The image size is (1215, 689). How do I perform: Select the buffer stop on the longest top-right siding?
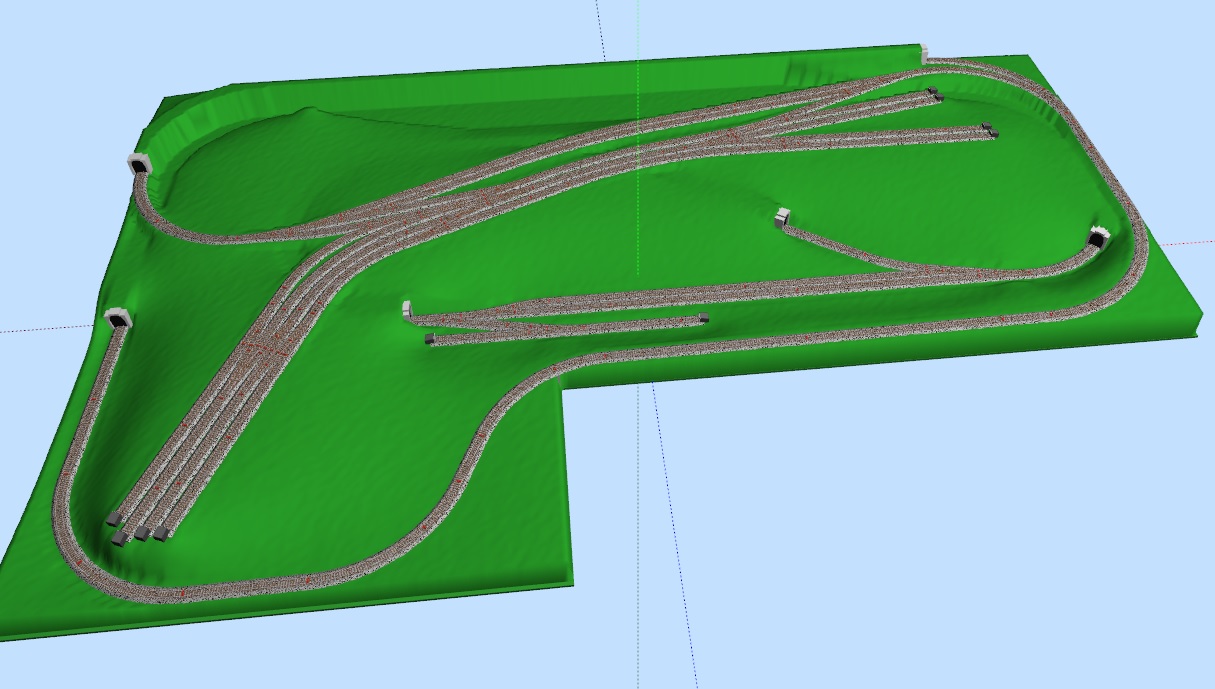coord(989,129)
